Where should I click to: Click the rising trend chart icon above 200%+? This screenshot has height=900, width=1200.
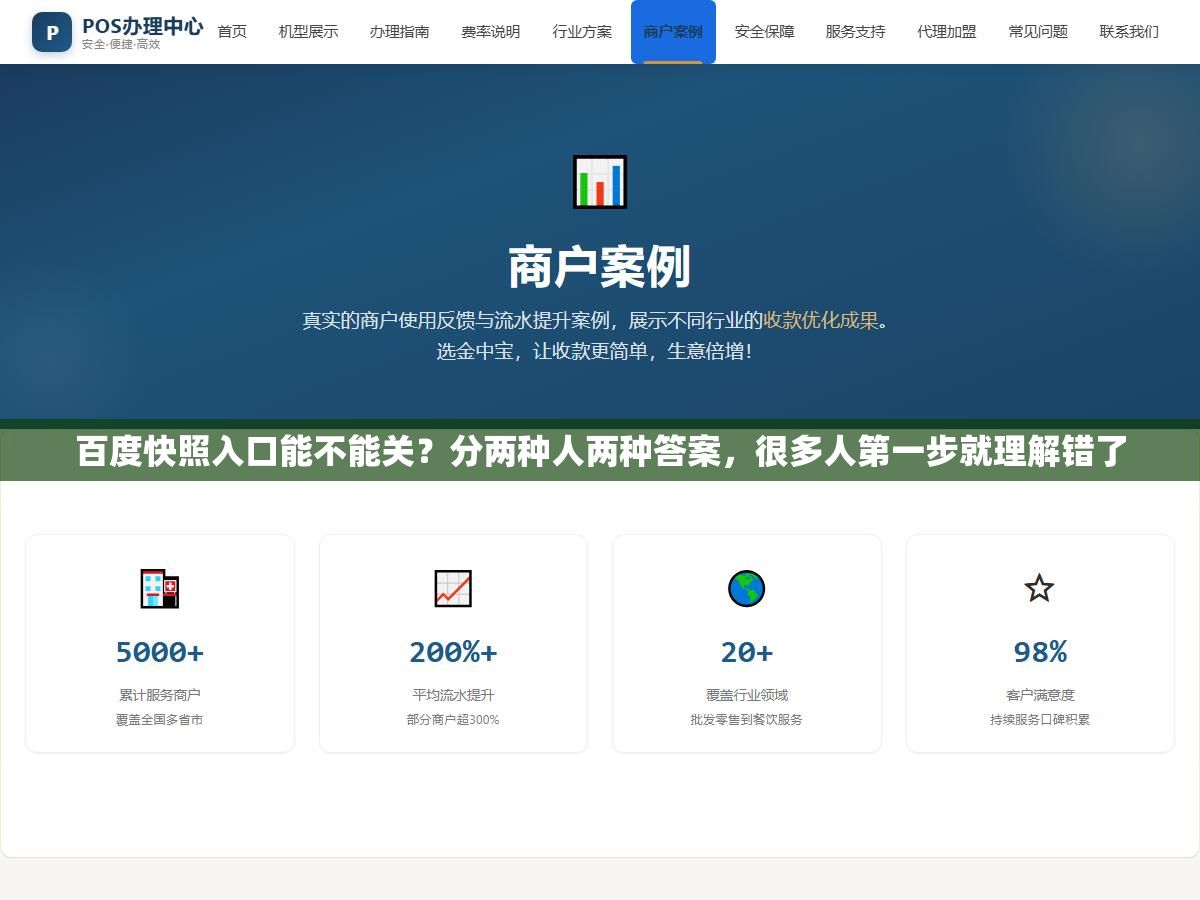[x=453, y=588]
